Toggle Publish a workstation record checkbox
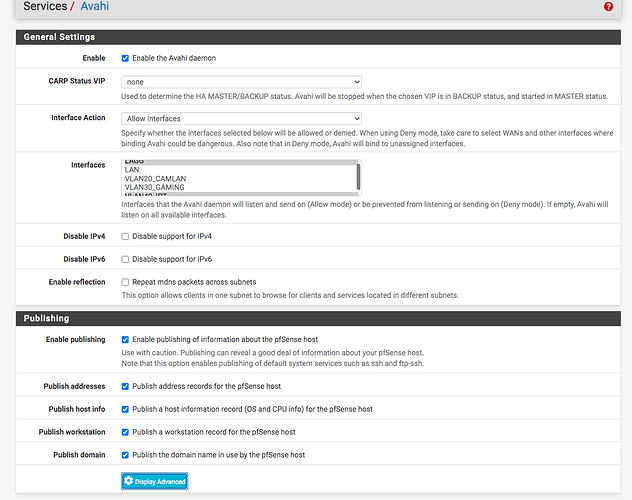632x500 pixels. 125,432
